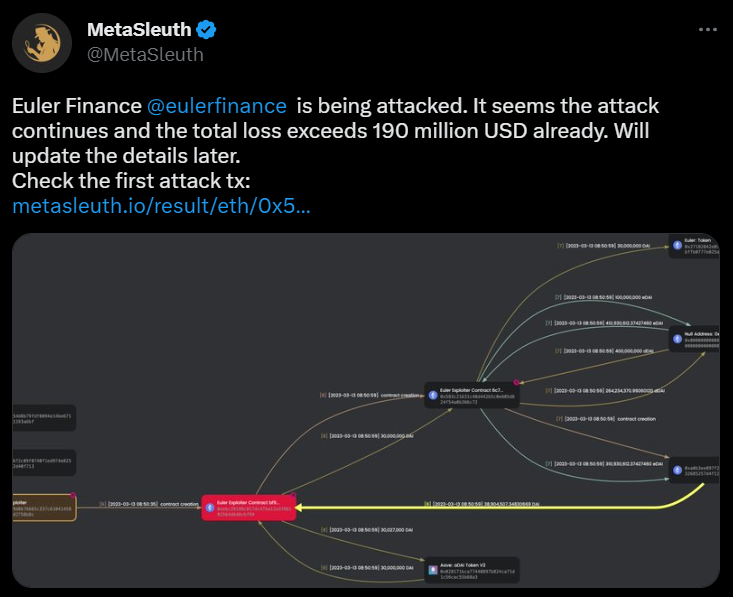Click the unlabeled address node icon at right
The height and width of the screenshot is (597, 733).
pos(677,470)
